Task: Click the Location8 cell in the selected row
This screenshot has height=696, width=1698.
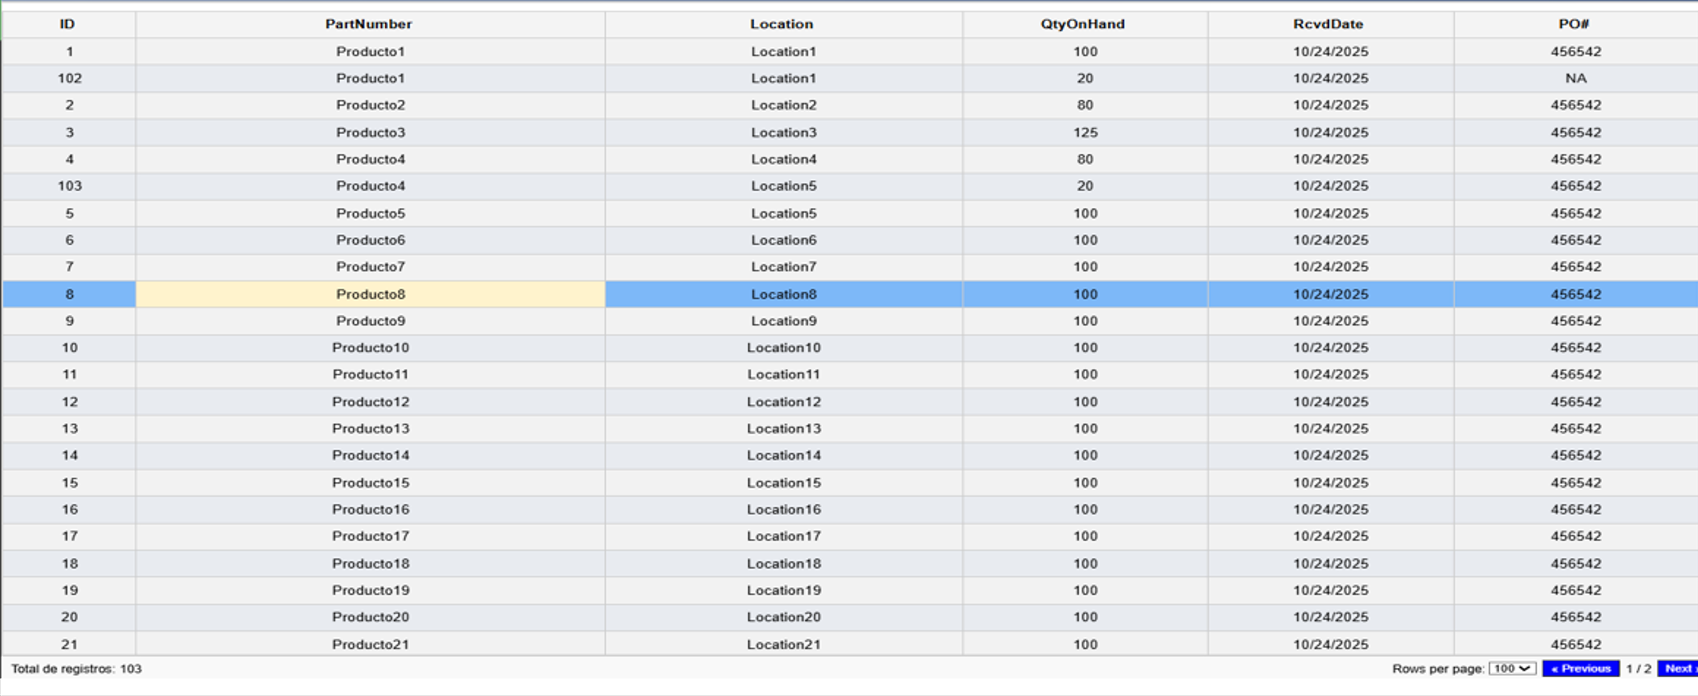Action: click(x=783, y=294)
